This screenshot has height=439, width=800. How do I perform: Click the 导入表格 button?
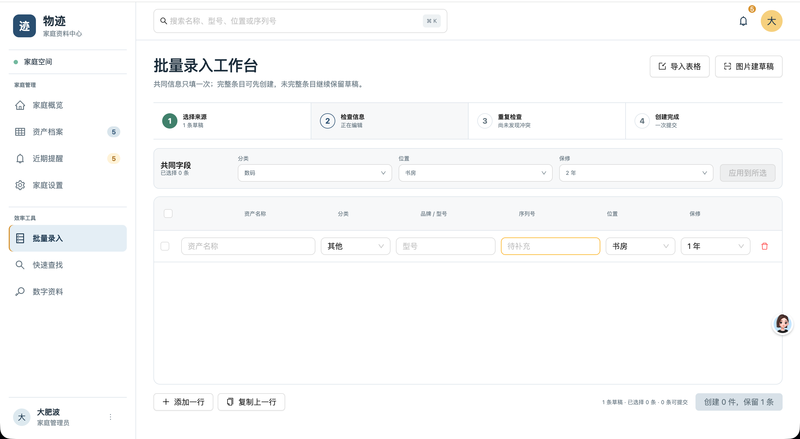[679, 66]
